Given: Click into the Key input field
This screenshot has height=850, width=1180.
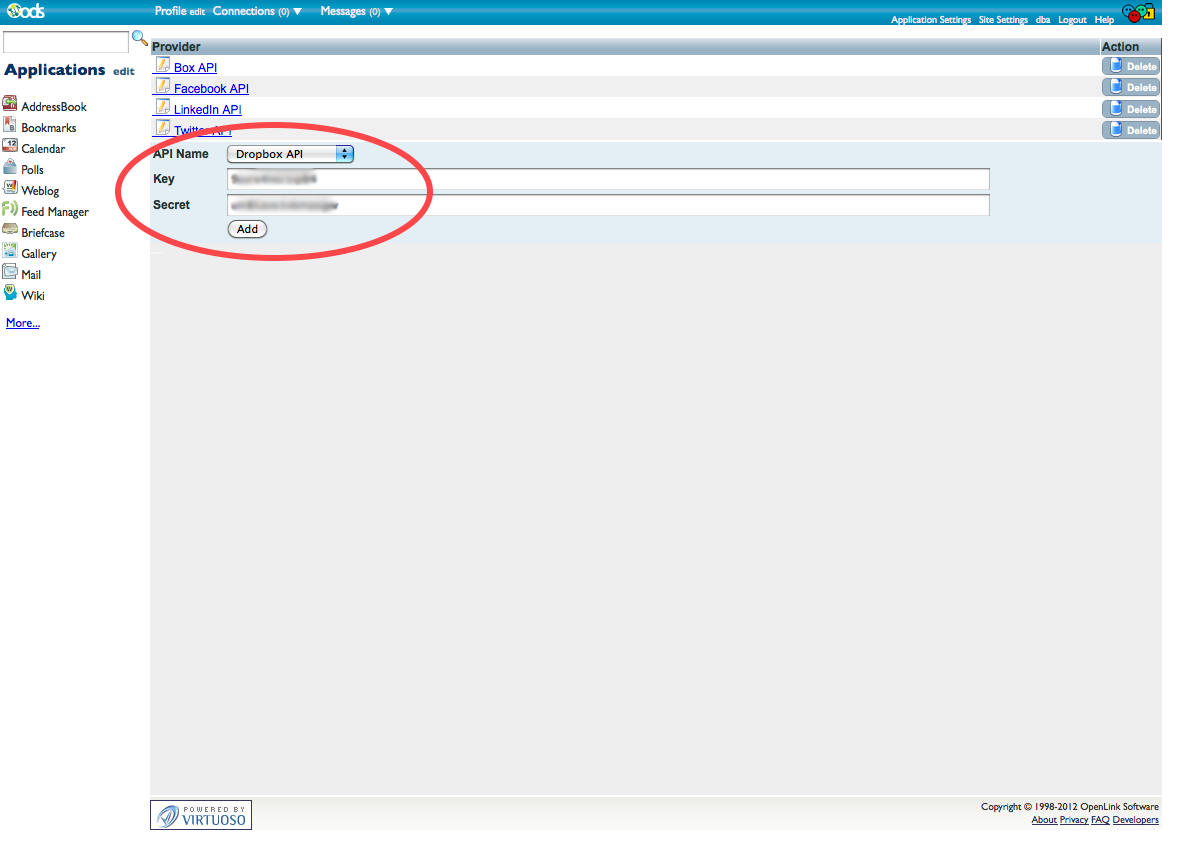Looking at the screenshot, I should coord(608,179).
